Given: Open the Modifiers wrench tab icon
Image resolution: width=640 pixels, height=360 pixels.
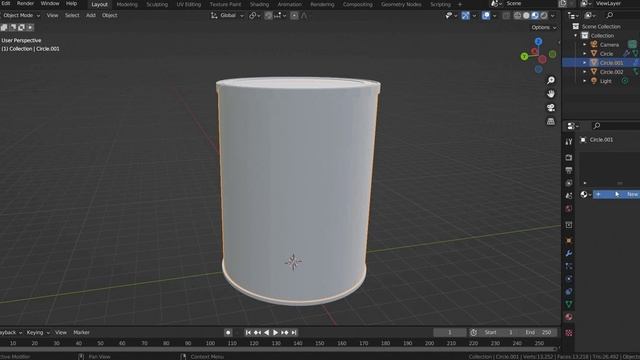Looking at the screenshot, I should pyautogui.click(x=569, y=253).
